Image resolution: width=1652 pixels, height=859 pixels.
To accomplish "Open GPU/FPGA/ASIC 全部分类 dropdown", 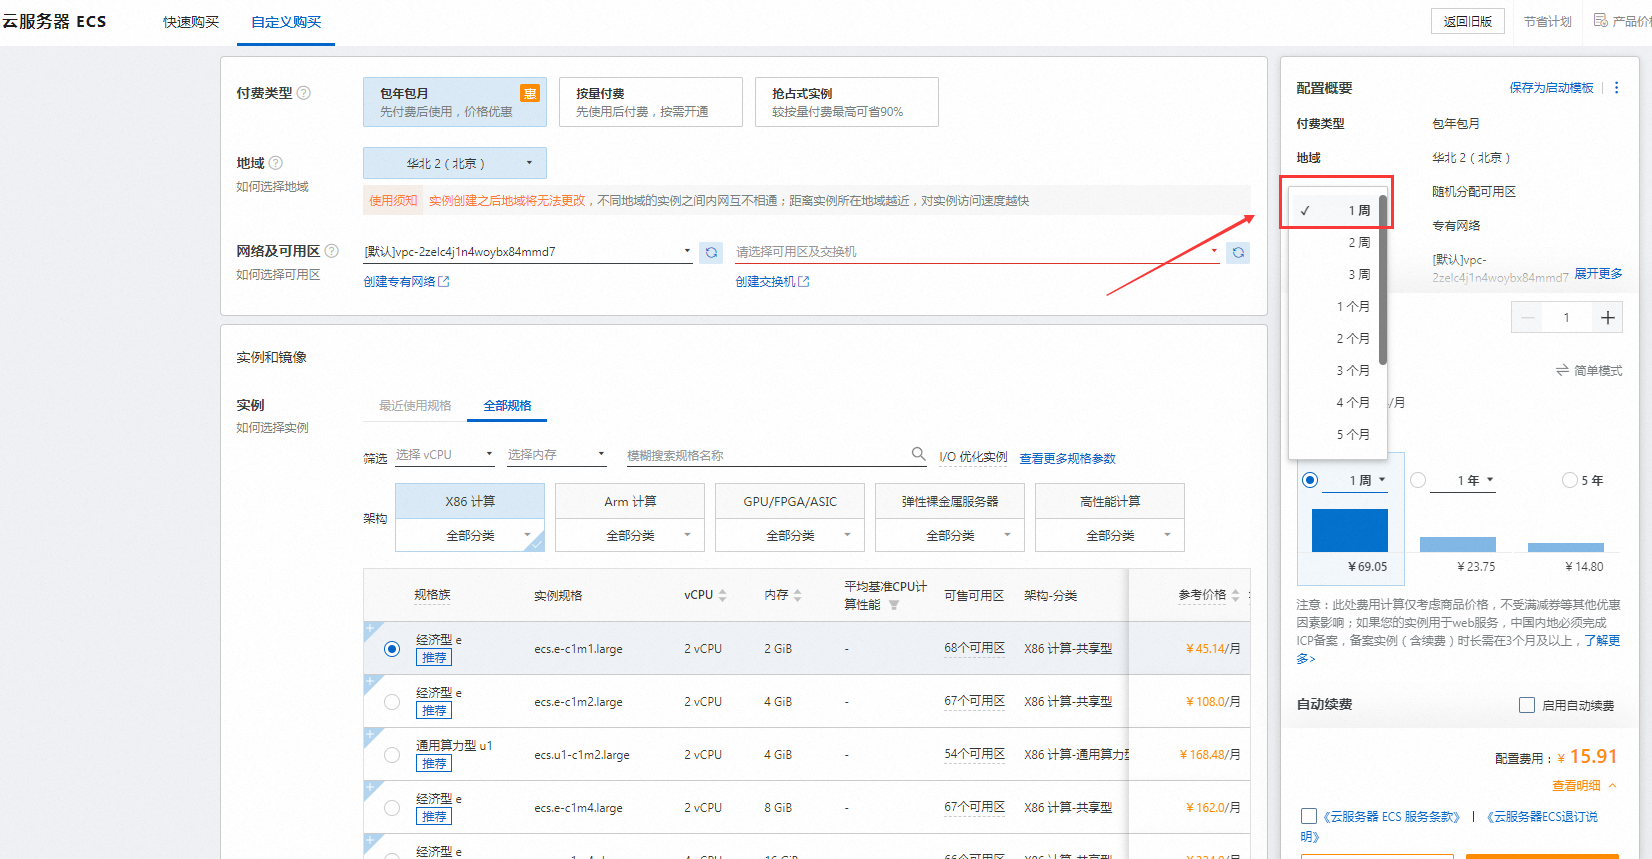I will pyautogui.click(x=790, y=535).
